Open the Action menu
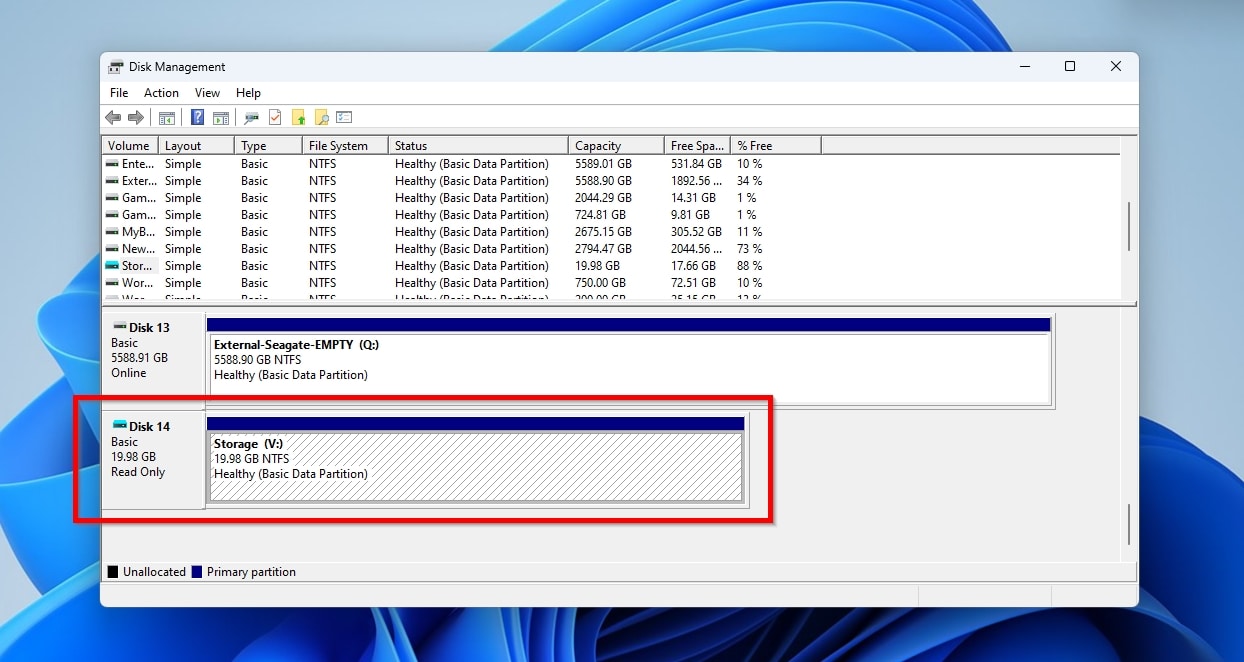This screenshot has height=662, width=1244. pos(161,93)
